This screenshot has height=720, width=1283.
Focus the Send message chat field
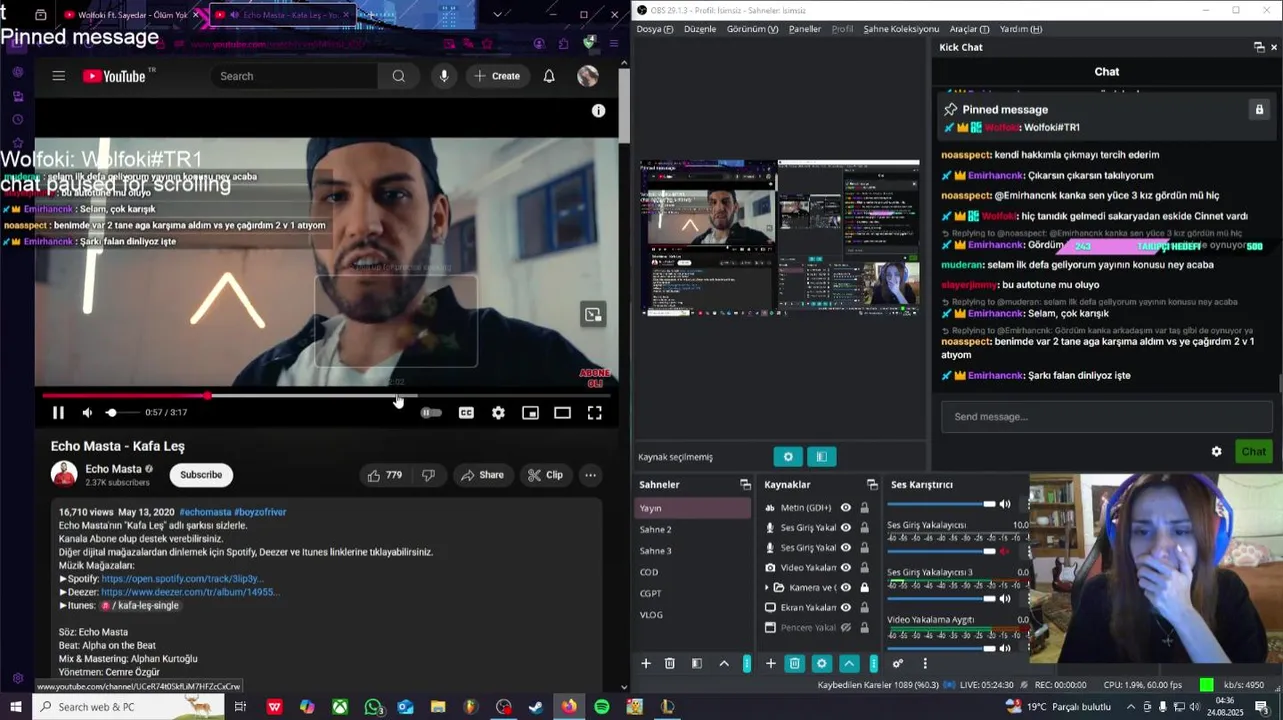coord(1106,417)
